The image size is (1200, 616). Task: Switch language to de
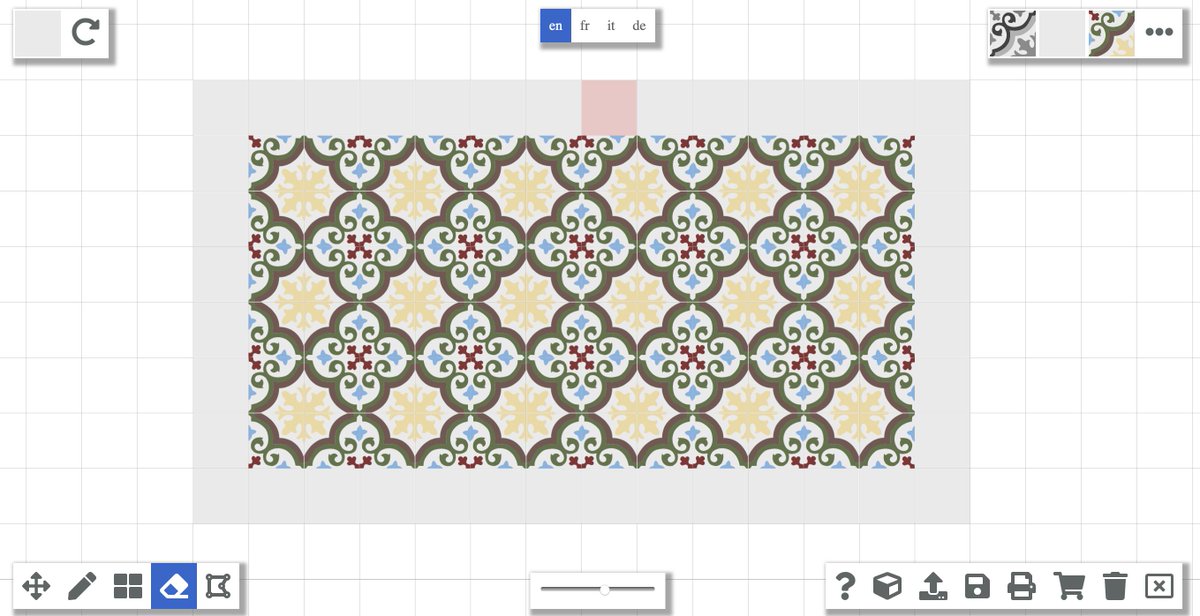(639, 26)
